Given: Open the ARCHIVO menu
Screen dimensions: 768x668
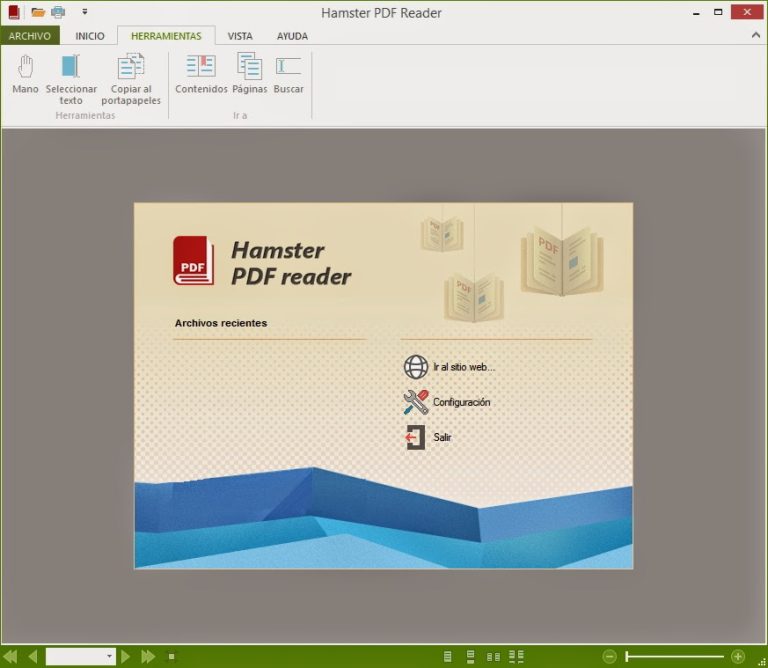Looking at the screenshot, I should coord(30,36).
